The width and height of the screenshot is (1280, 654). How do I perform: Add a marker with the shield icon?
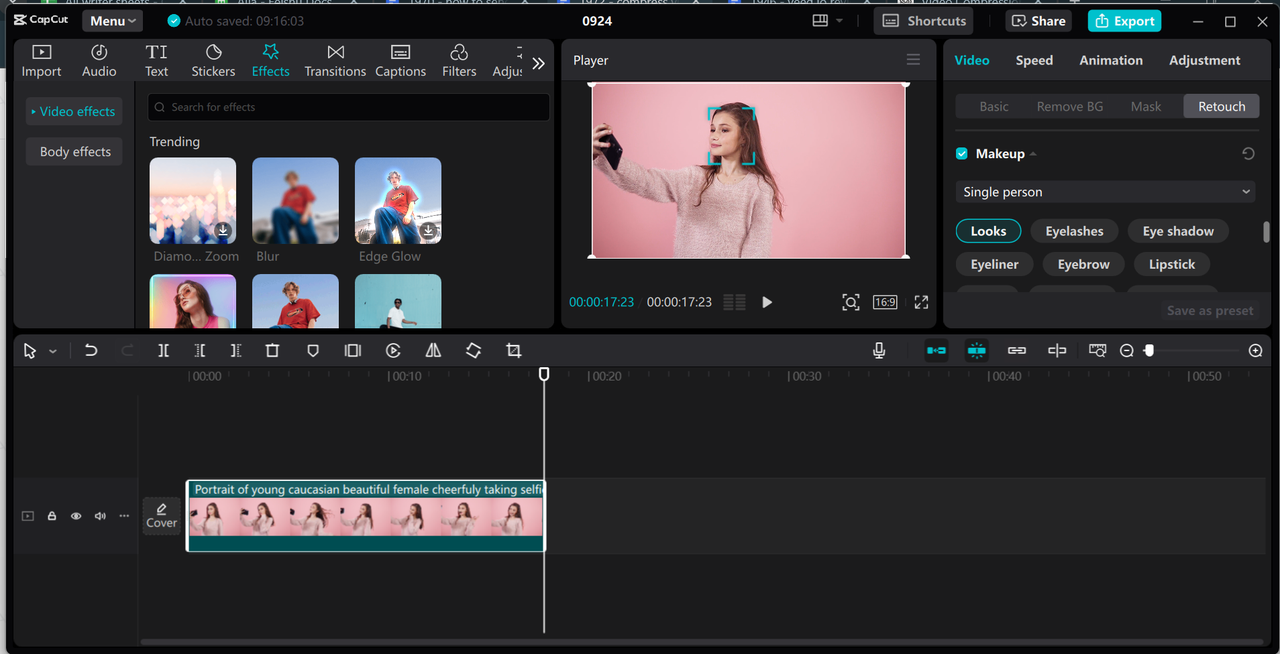pos(313,351)
